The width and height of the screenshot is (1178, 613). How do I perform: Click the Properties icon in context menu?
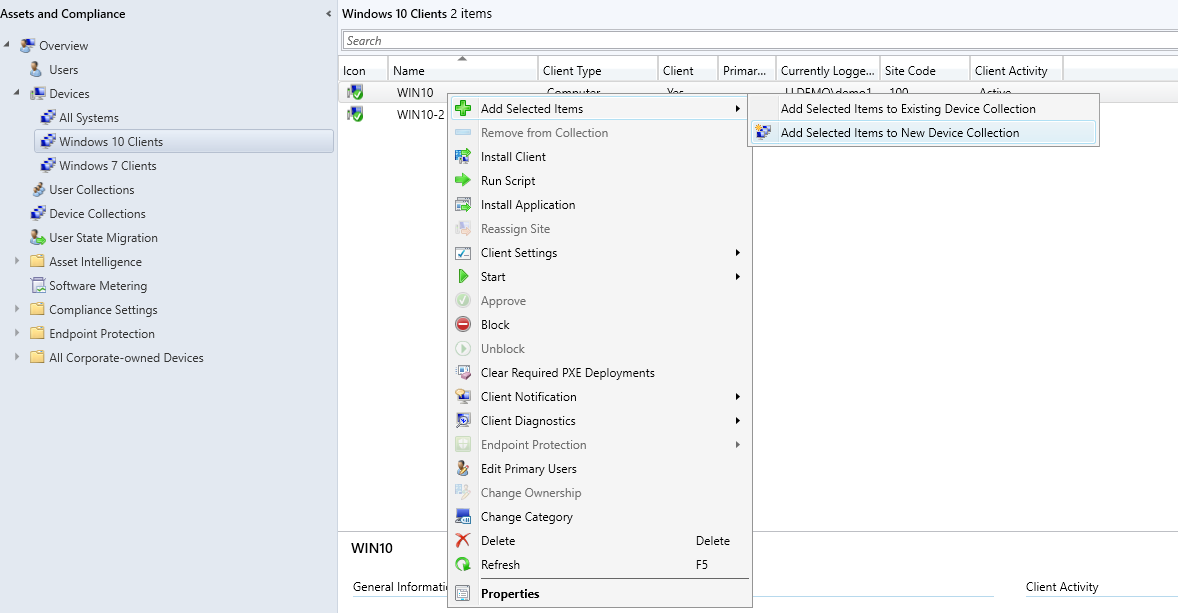point(463,593)
